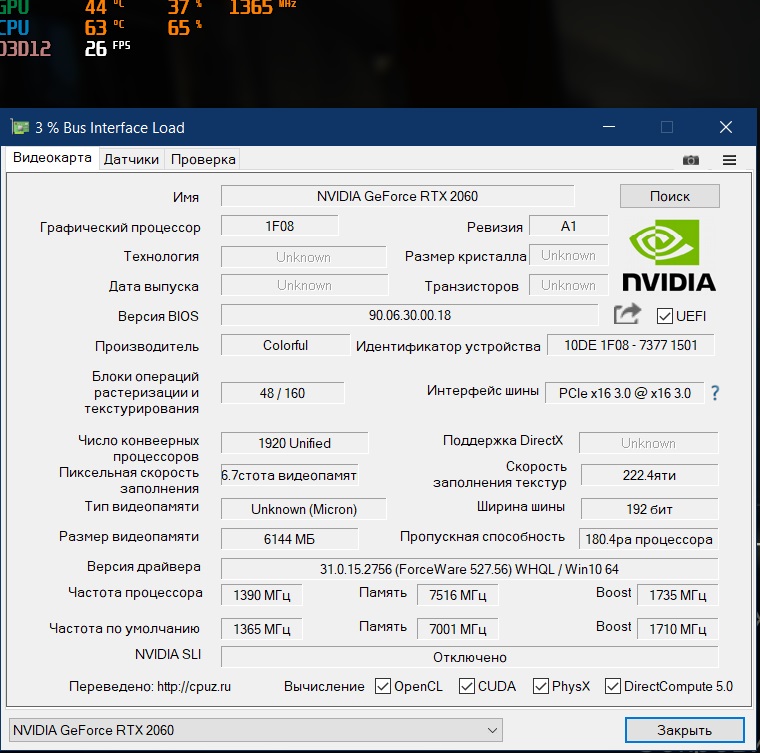Click the GPU field 1F08
The image size is (760, 753).
(x=280, y=226)
